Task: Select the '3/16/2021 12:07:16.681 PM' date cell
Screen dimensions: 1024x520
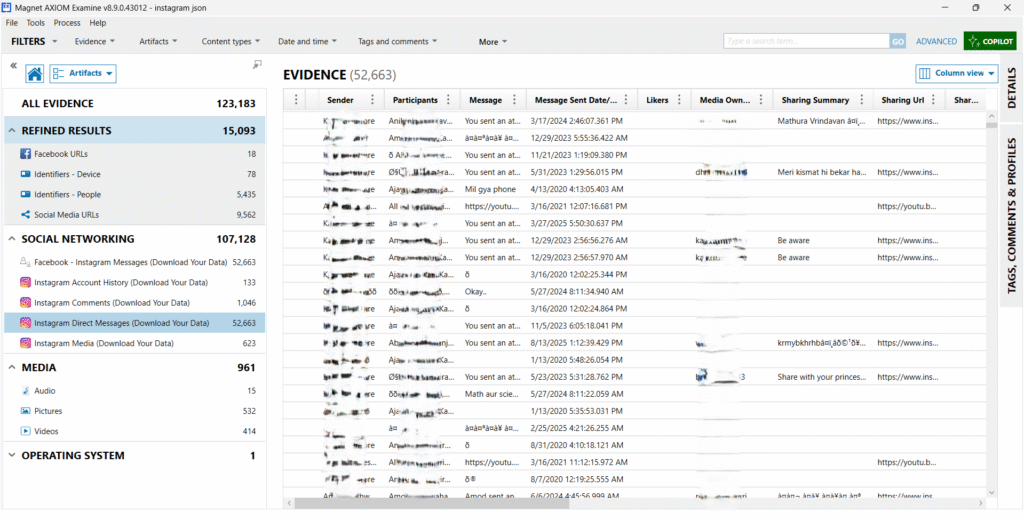Action: [x=581, y=206]
